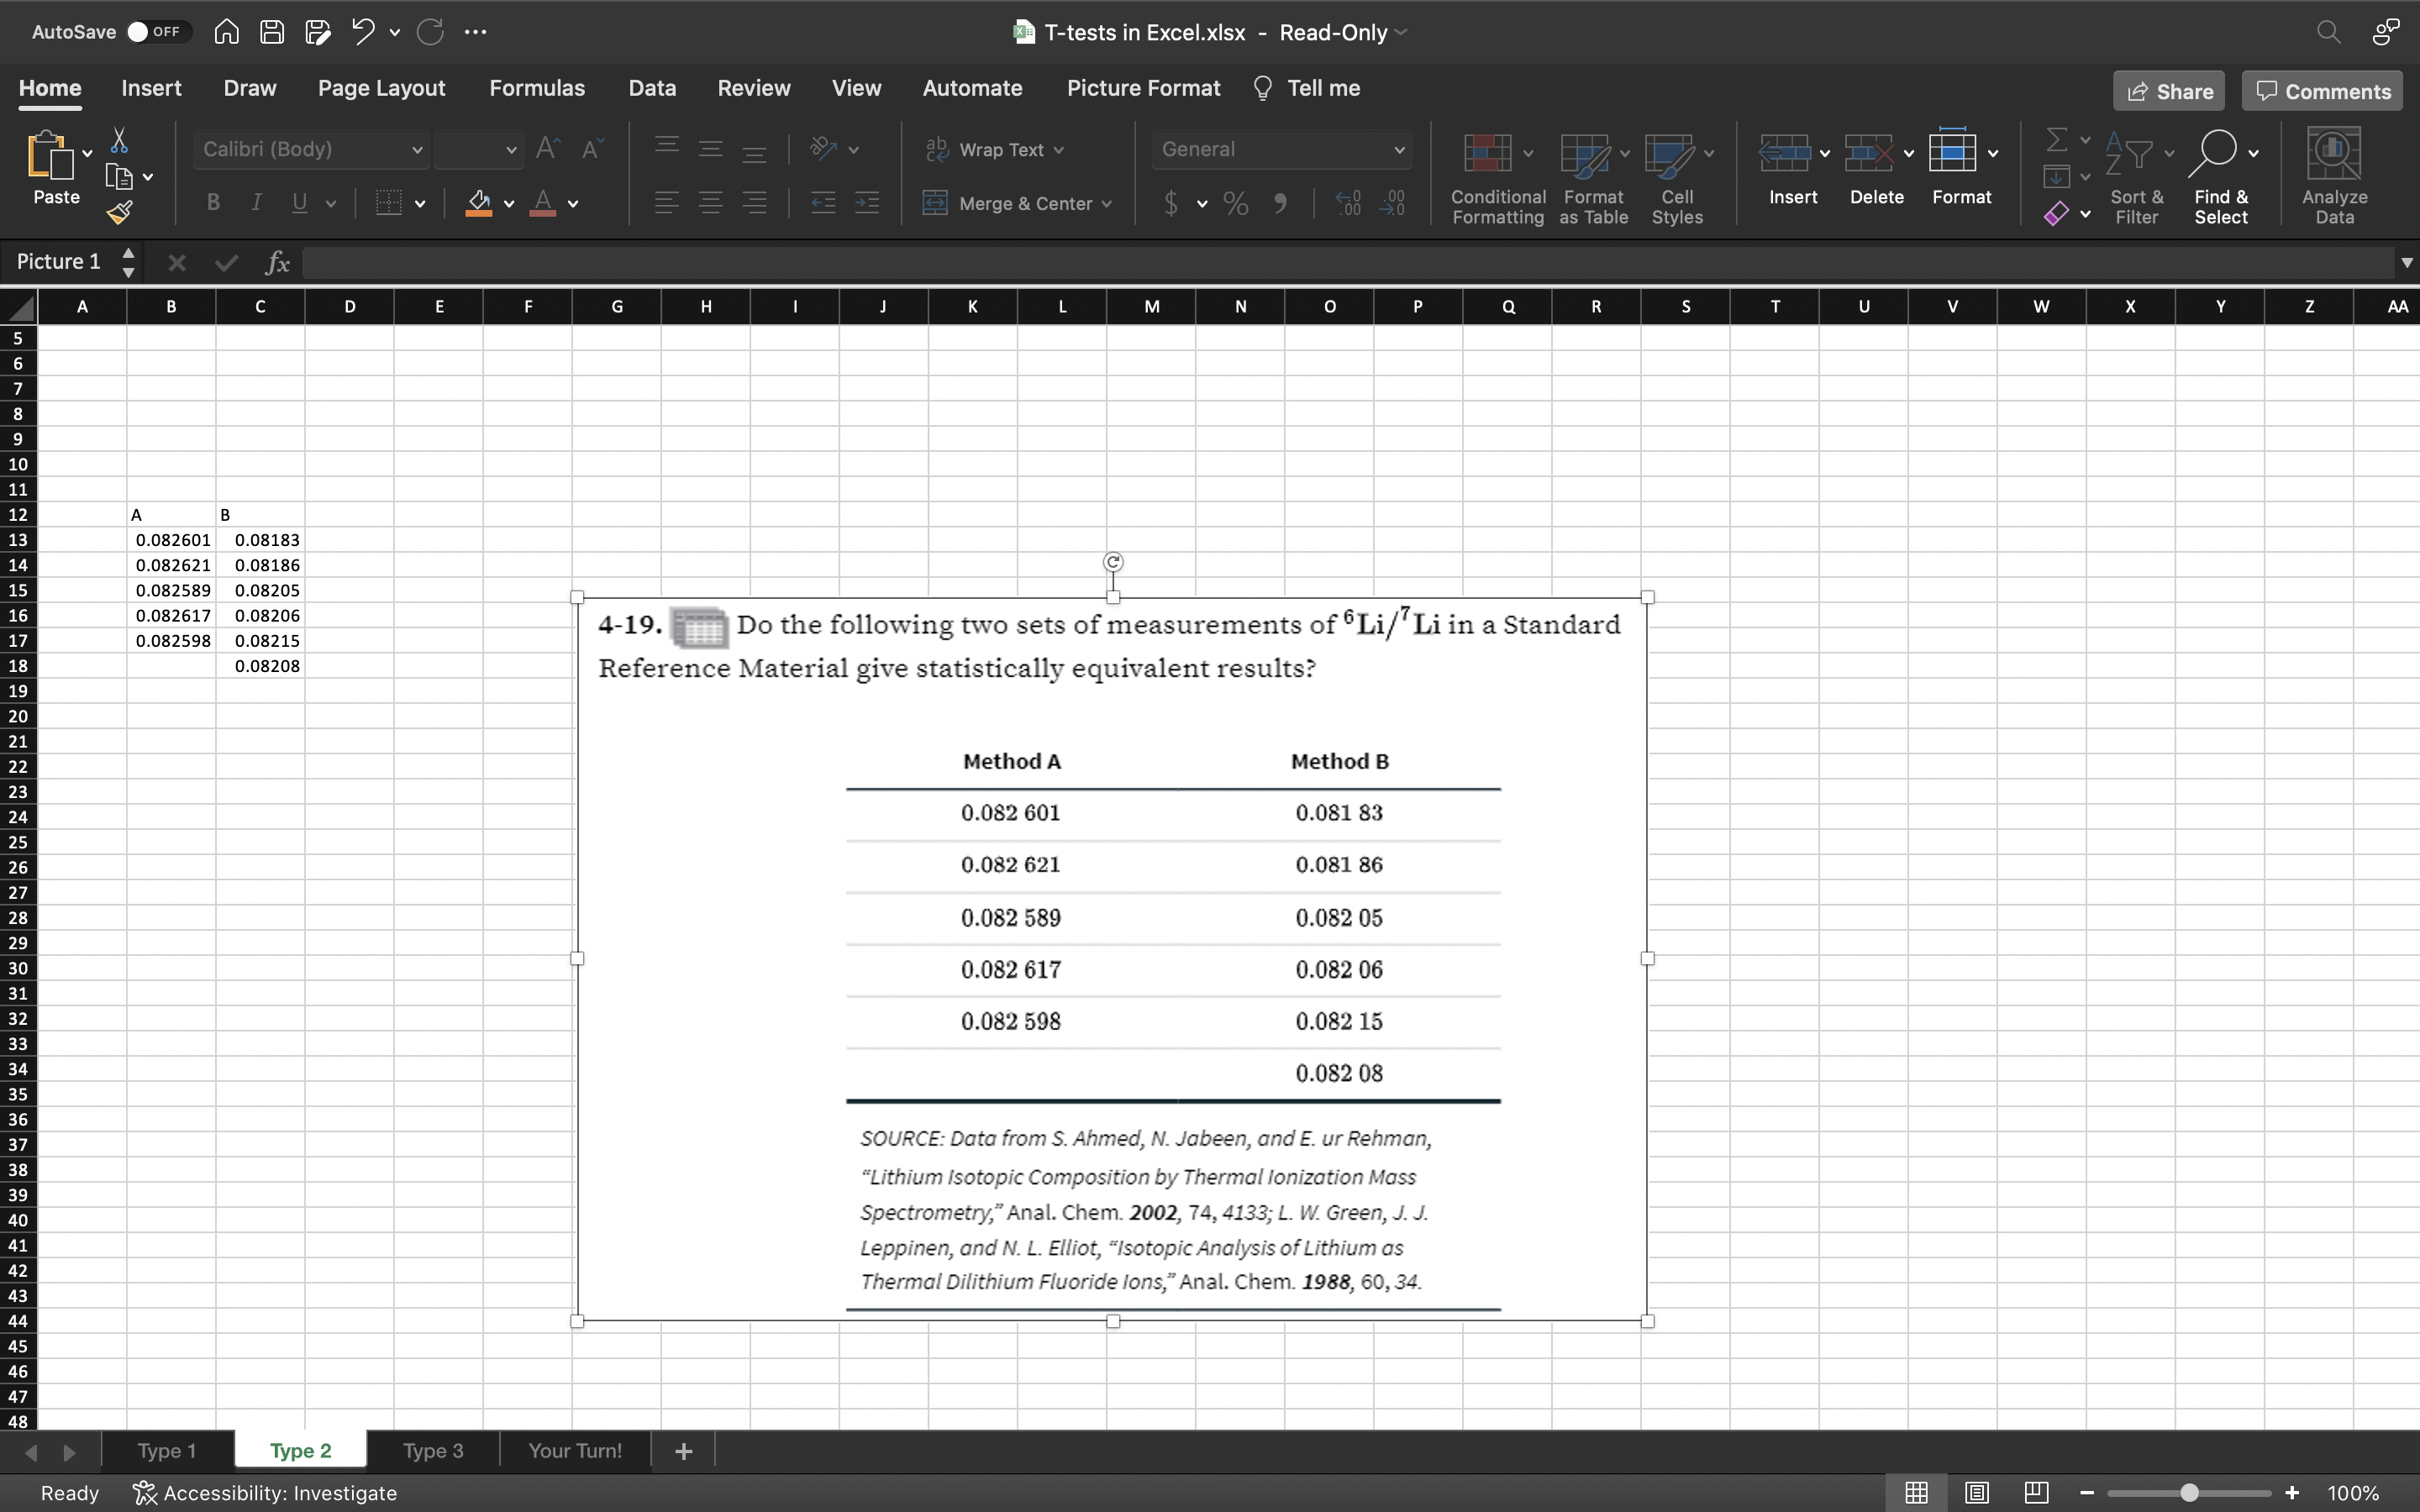Viewport: 2420px width, 1512px height.
Task: Click the Save icon in title bar
Action: pyautogui.click(x=272, y=32)
